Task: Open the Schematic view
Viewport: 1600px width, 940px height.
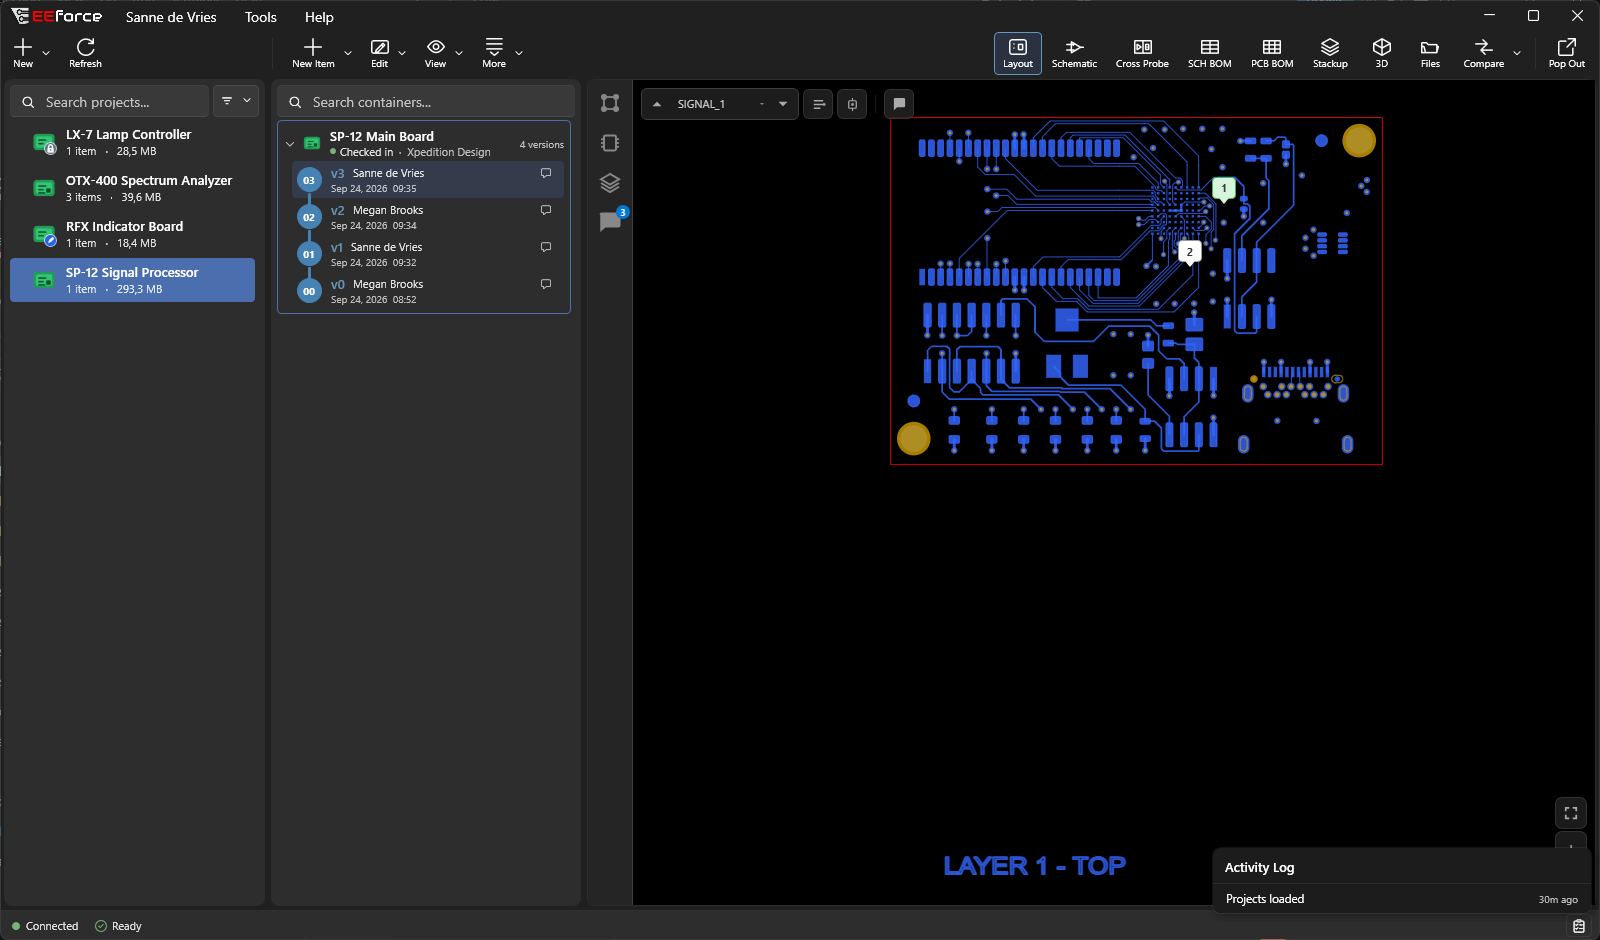Action: click(1074, 53)
